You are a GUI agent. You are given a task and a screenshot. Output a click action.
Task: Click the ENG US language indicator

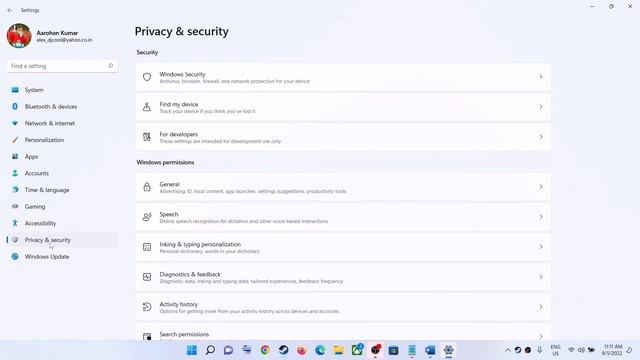click(x=556, y=350)
